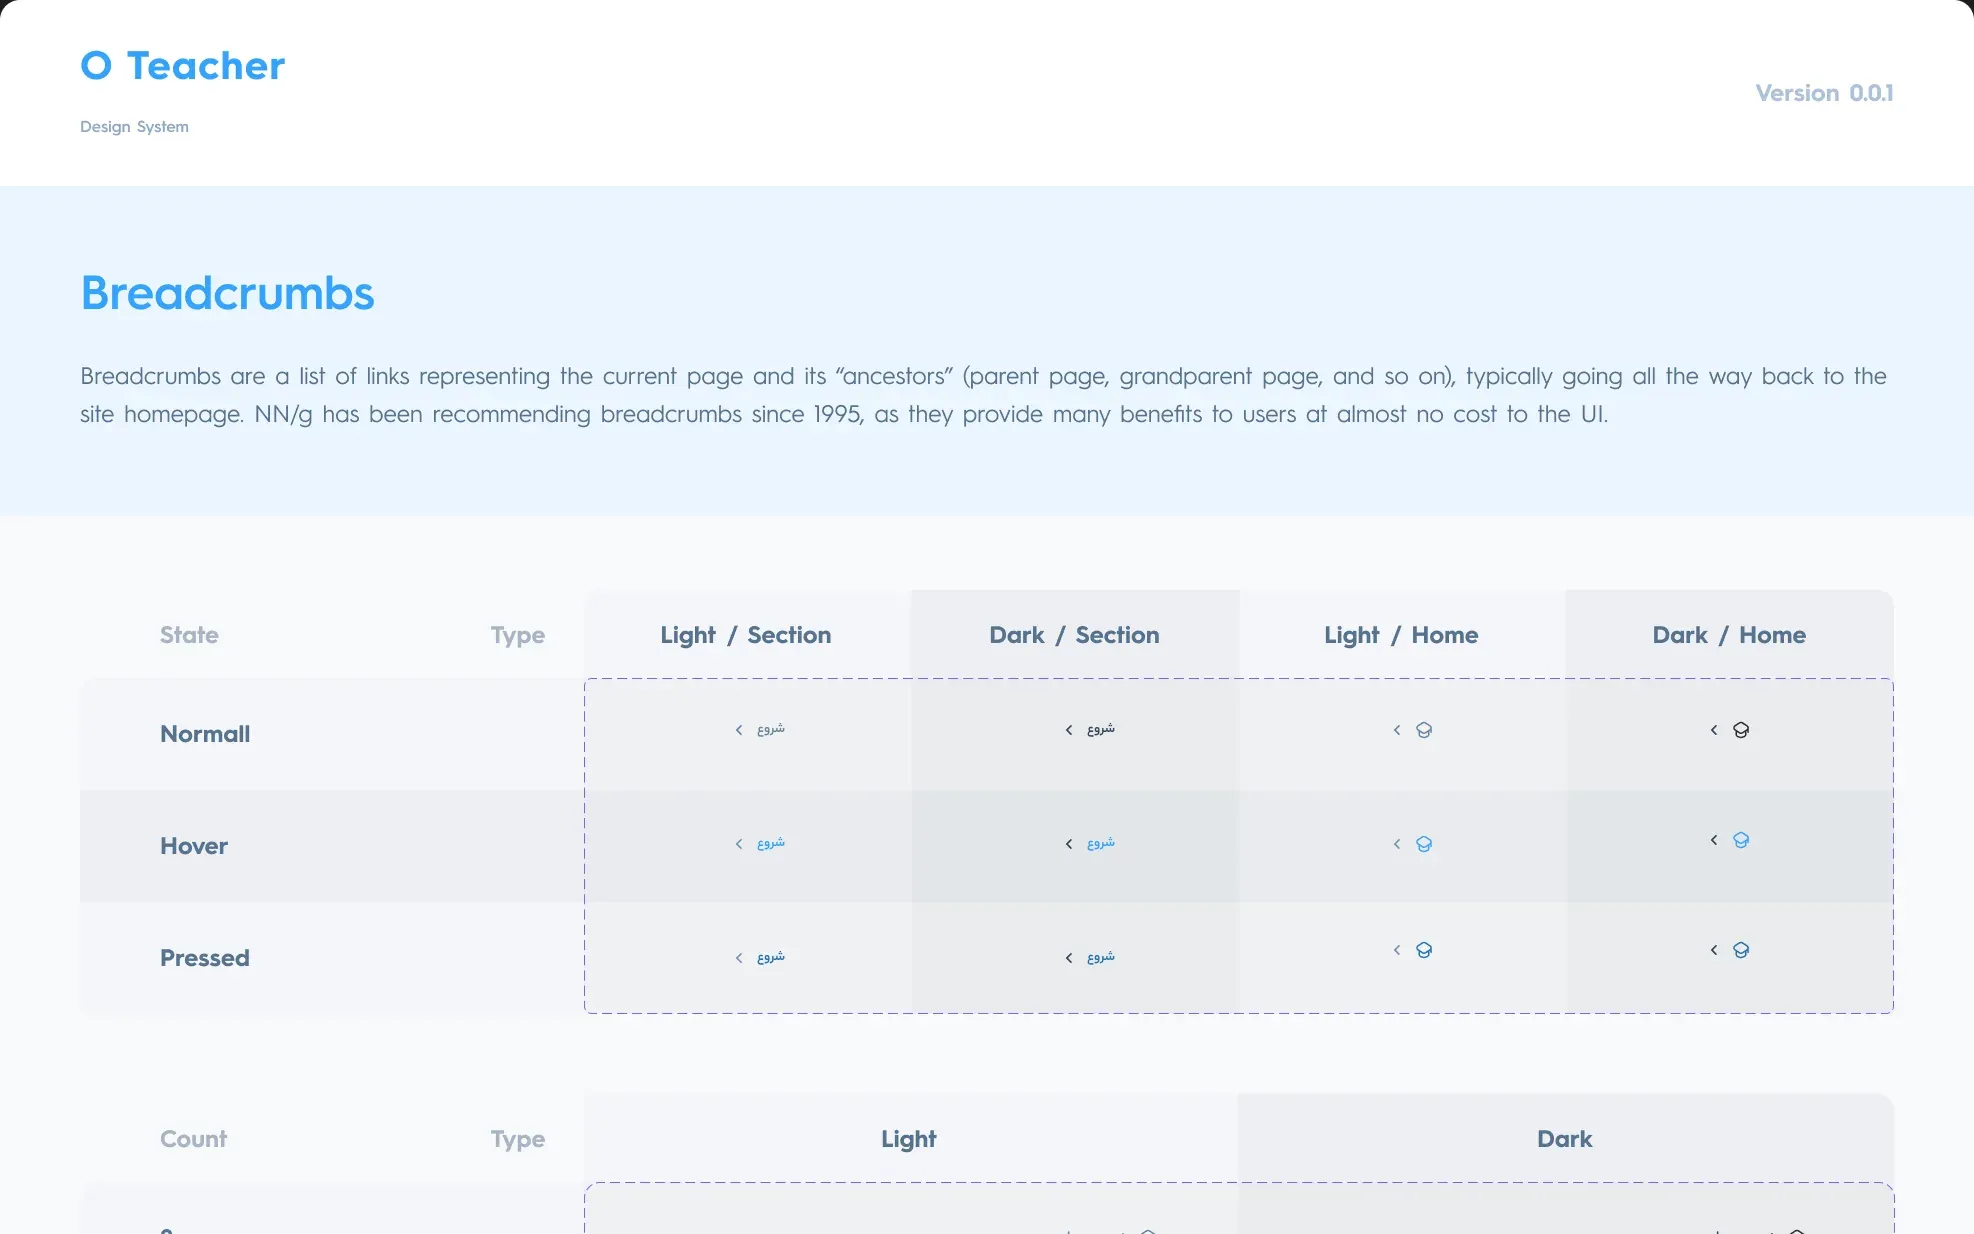Click the Hover row label
Image resolution: width=1974 pixels, height=1234 pixels.
point(194,846)
